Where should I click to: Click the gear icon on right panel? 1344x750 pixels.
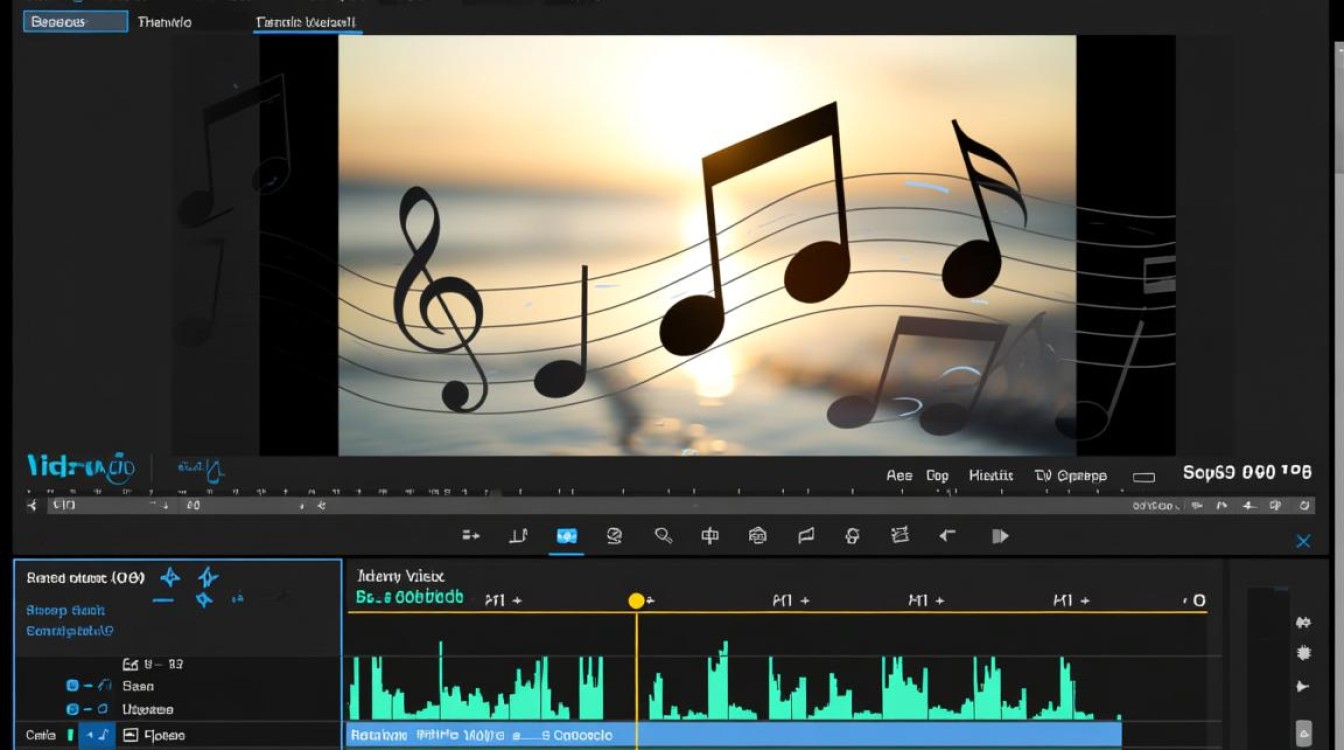coord(1303,653)
